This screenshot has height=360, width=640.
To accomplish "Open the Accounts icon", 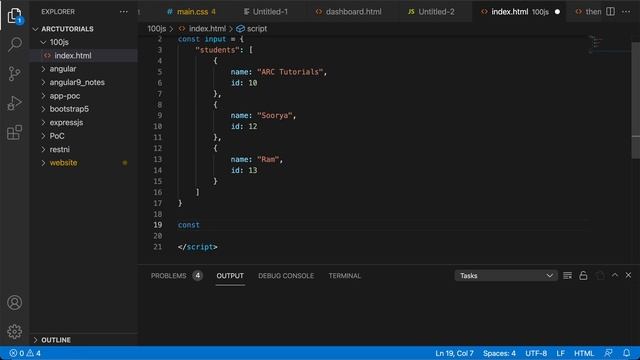I will pyautogui.click(x=15, y=302).
